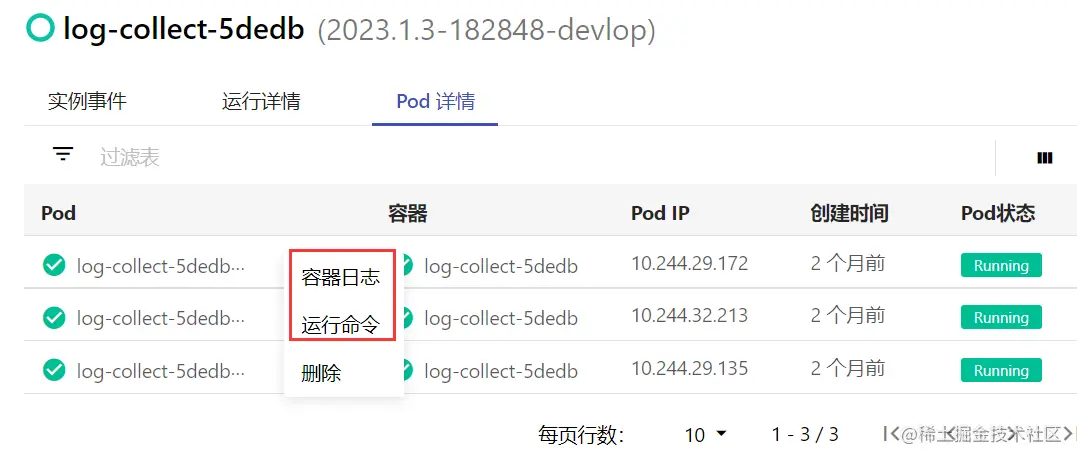The width and height of the screenshot is (1077, 460).
Task: Click green check icon of first pod row
Action: pos(54,264)
